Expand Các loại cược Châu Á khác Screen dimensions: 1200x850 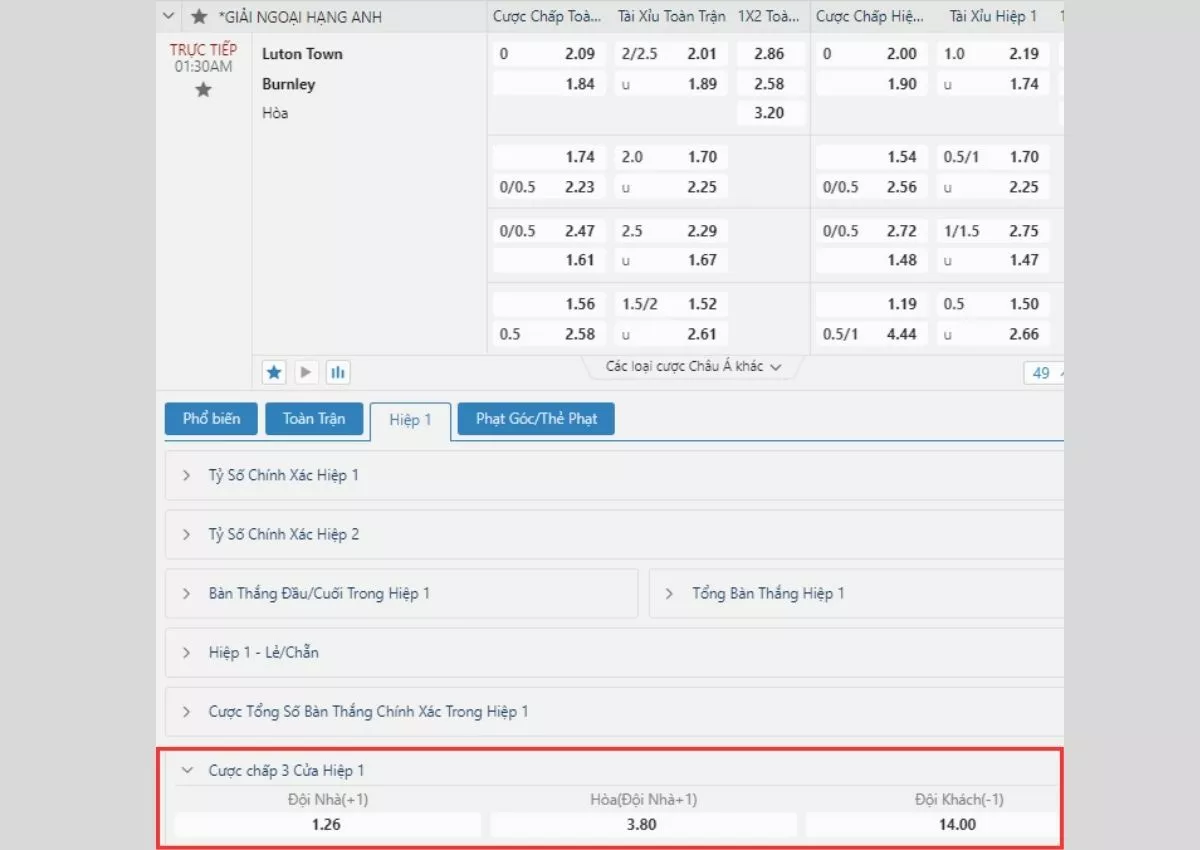[693, 367]
